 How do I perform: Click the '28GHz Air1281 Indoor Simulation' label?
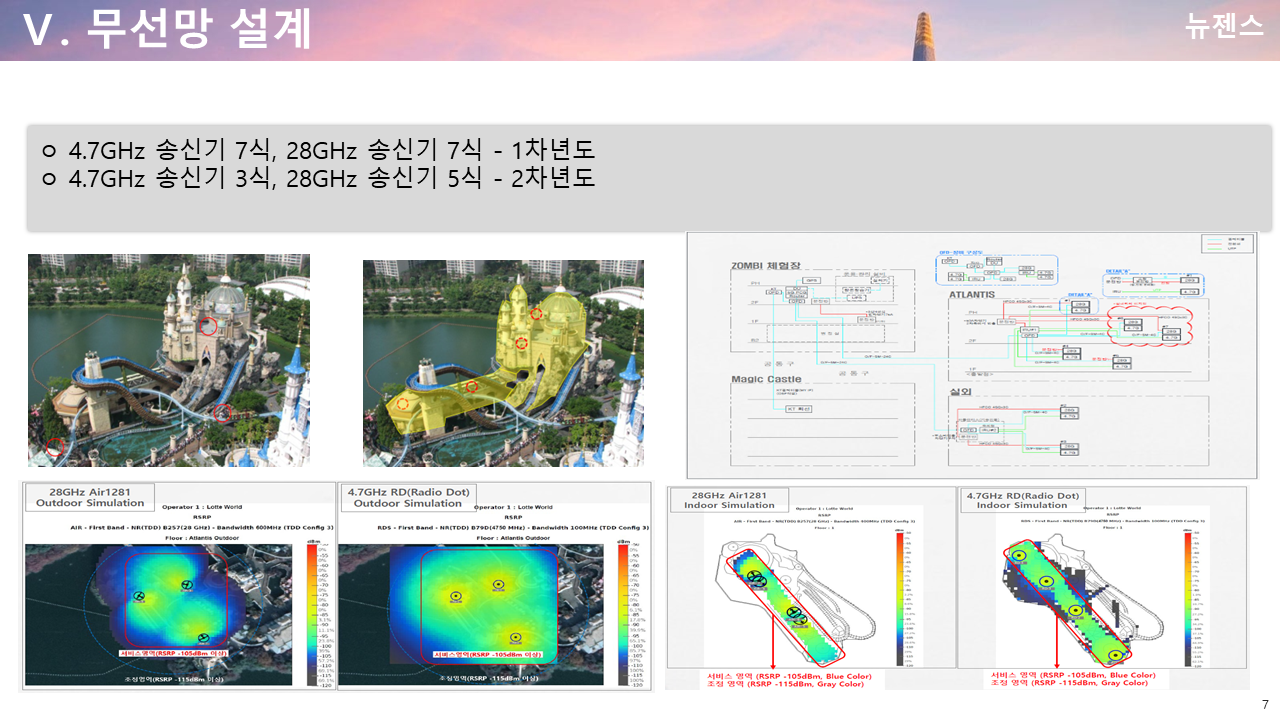pos(729,500)
